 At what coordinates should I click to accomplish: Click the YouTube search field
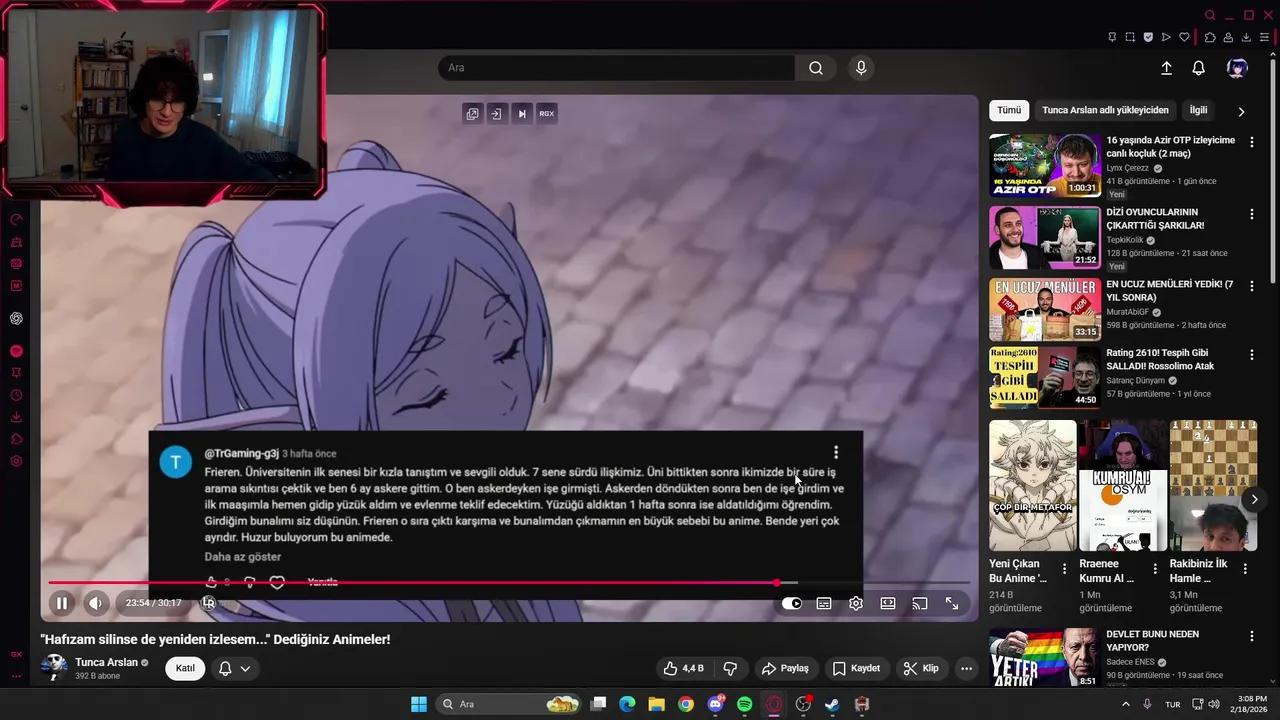coord(616,68)
